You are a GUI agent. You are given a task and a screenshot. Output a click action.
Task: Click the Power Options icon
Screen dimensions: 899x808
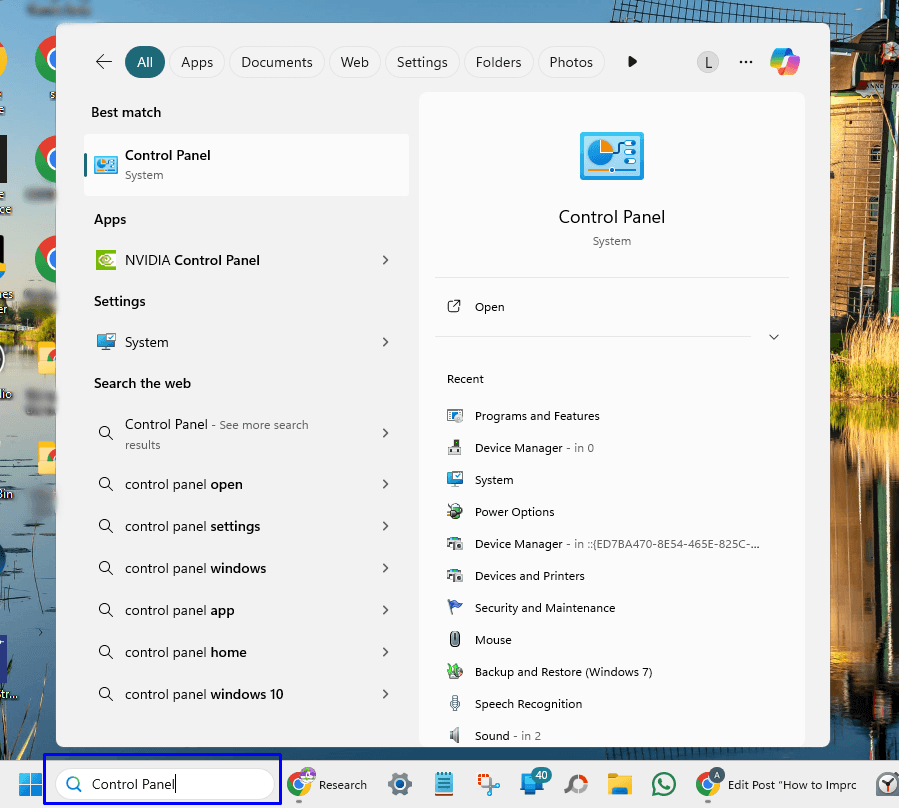(455, 512)
